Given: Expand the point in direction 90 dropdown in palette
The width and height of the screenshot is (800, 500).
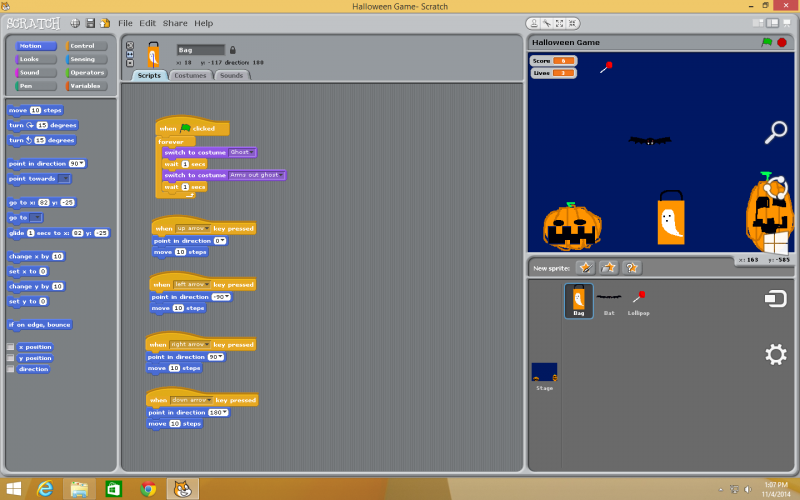Looking at the screenshot, I should click(81, 163).
